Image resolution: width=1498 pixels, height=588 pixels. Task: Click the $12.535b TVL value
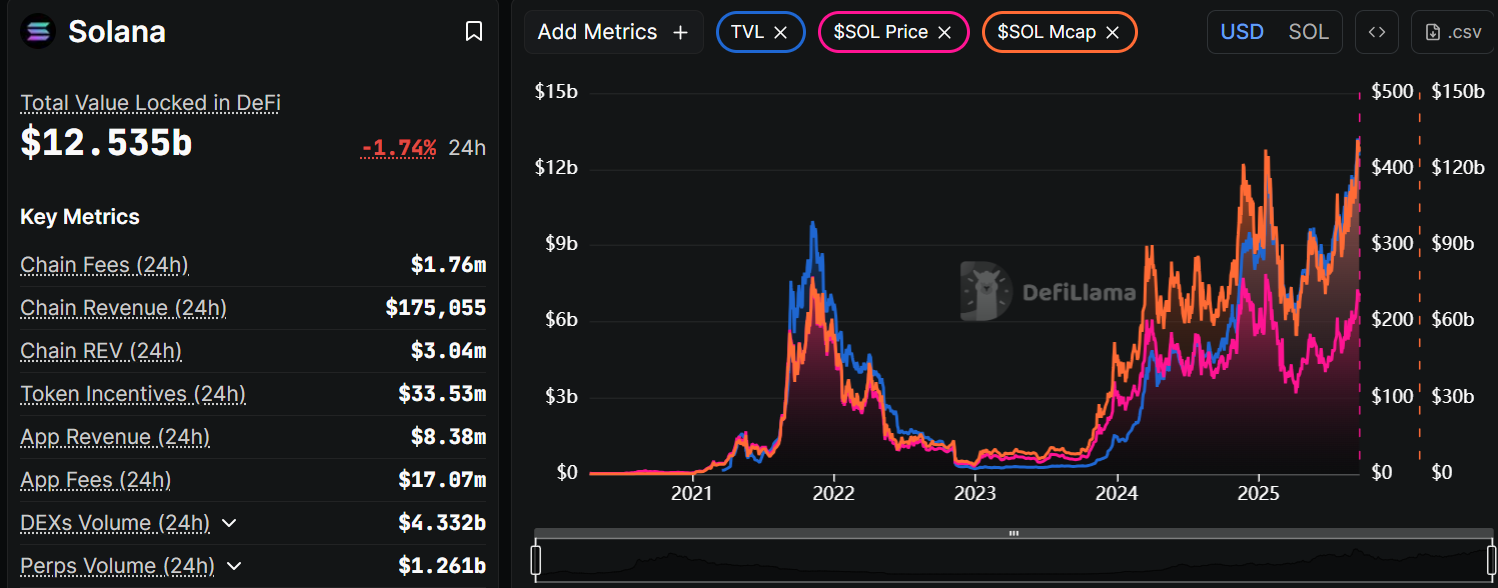tap(106, 143)
